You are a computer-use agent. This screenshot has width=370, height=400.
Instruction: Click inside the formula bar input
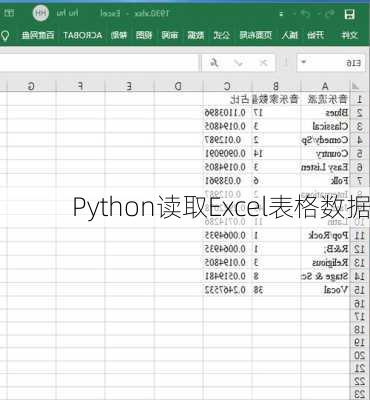click(x=99, y=62)
